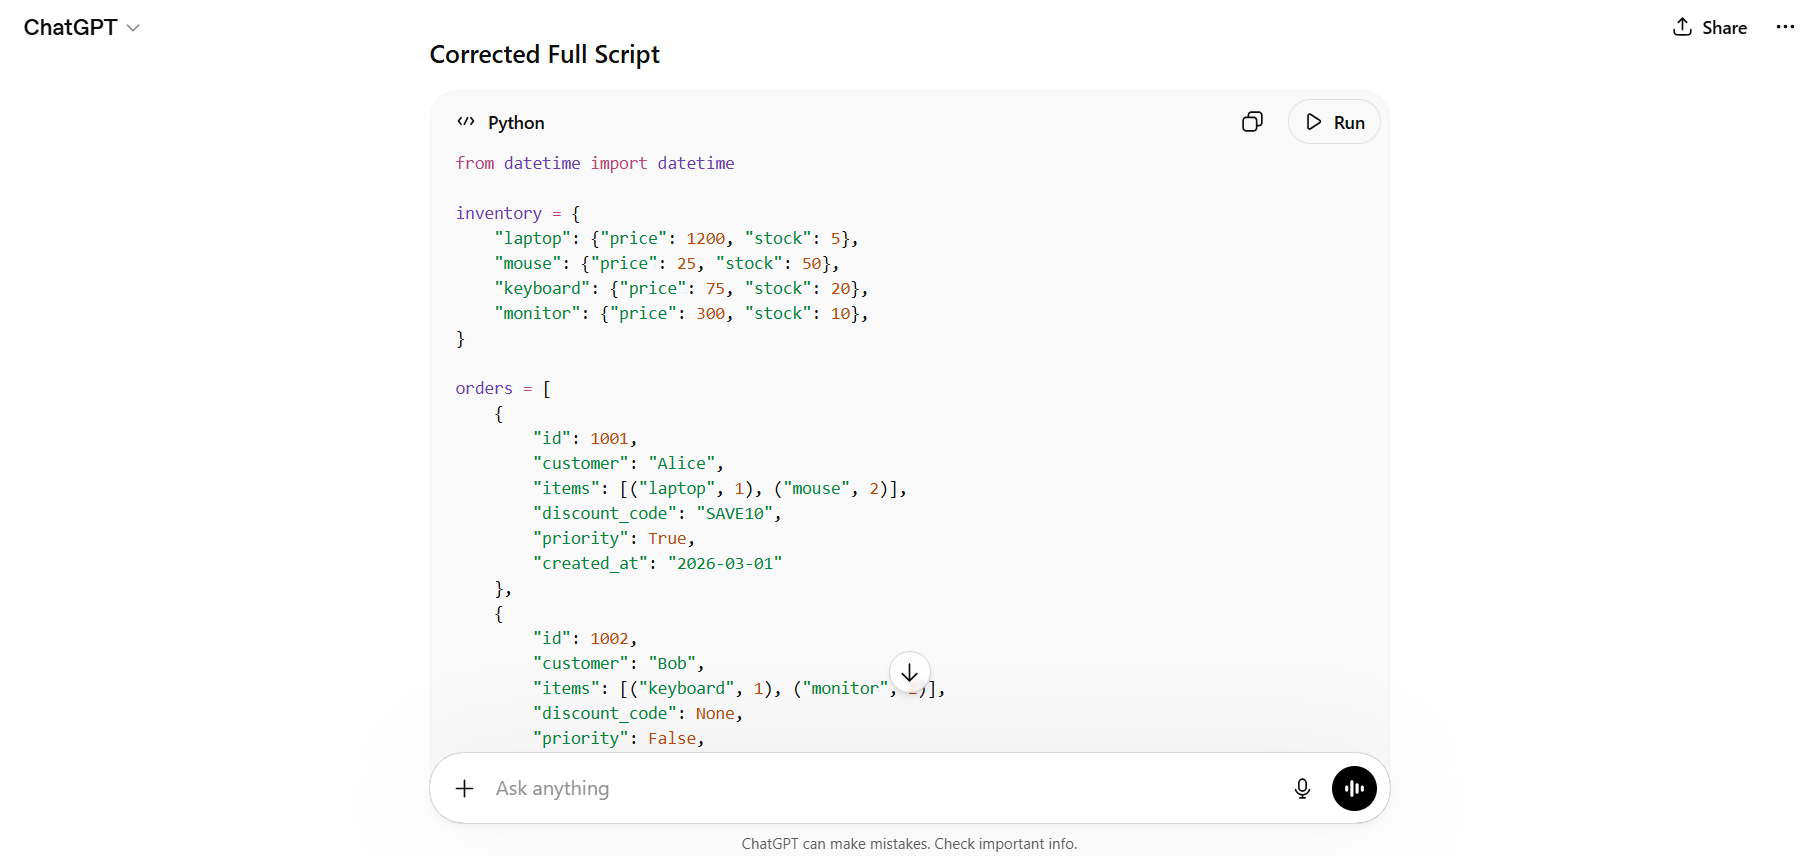Click the 'Python' code block label

[x=516, y=122]
